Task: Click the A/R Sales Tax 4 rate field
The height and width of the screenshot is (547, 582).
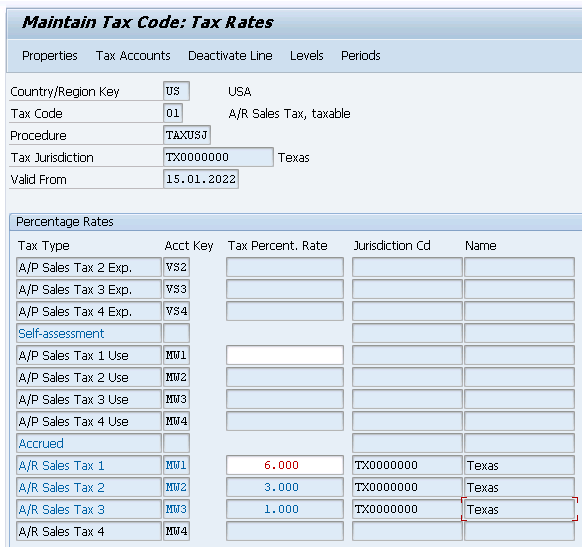Action: tap(285, 531)
